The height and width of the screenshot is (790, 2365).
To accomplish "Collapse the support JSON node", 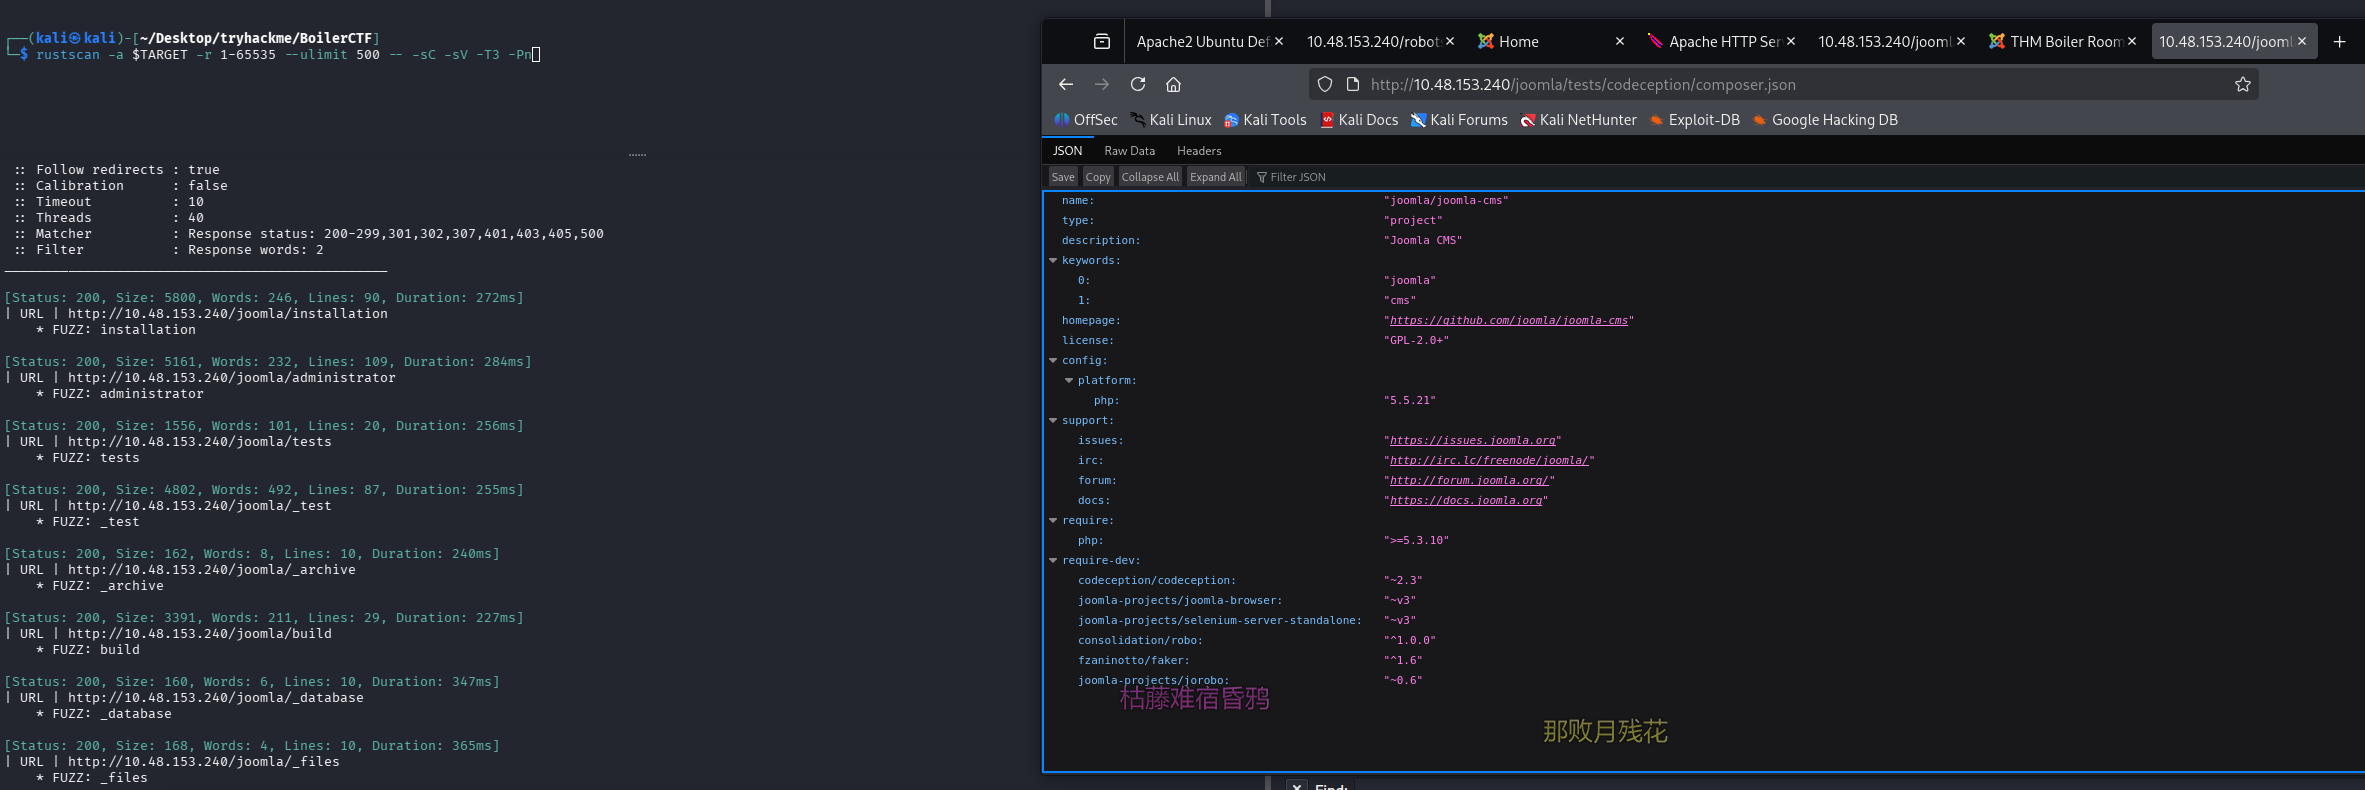I will pos(1053,421).
